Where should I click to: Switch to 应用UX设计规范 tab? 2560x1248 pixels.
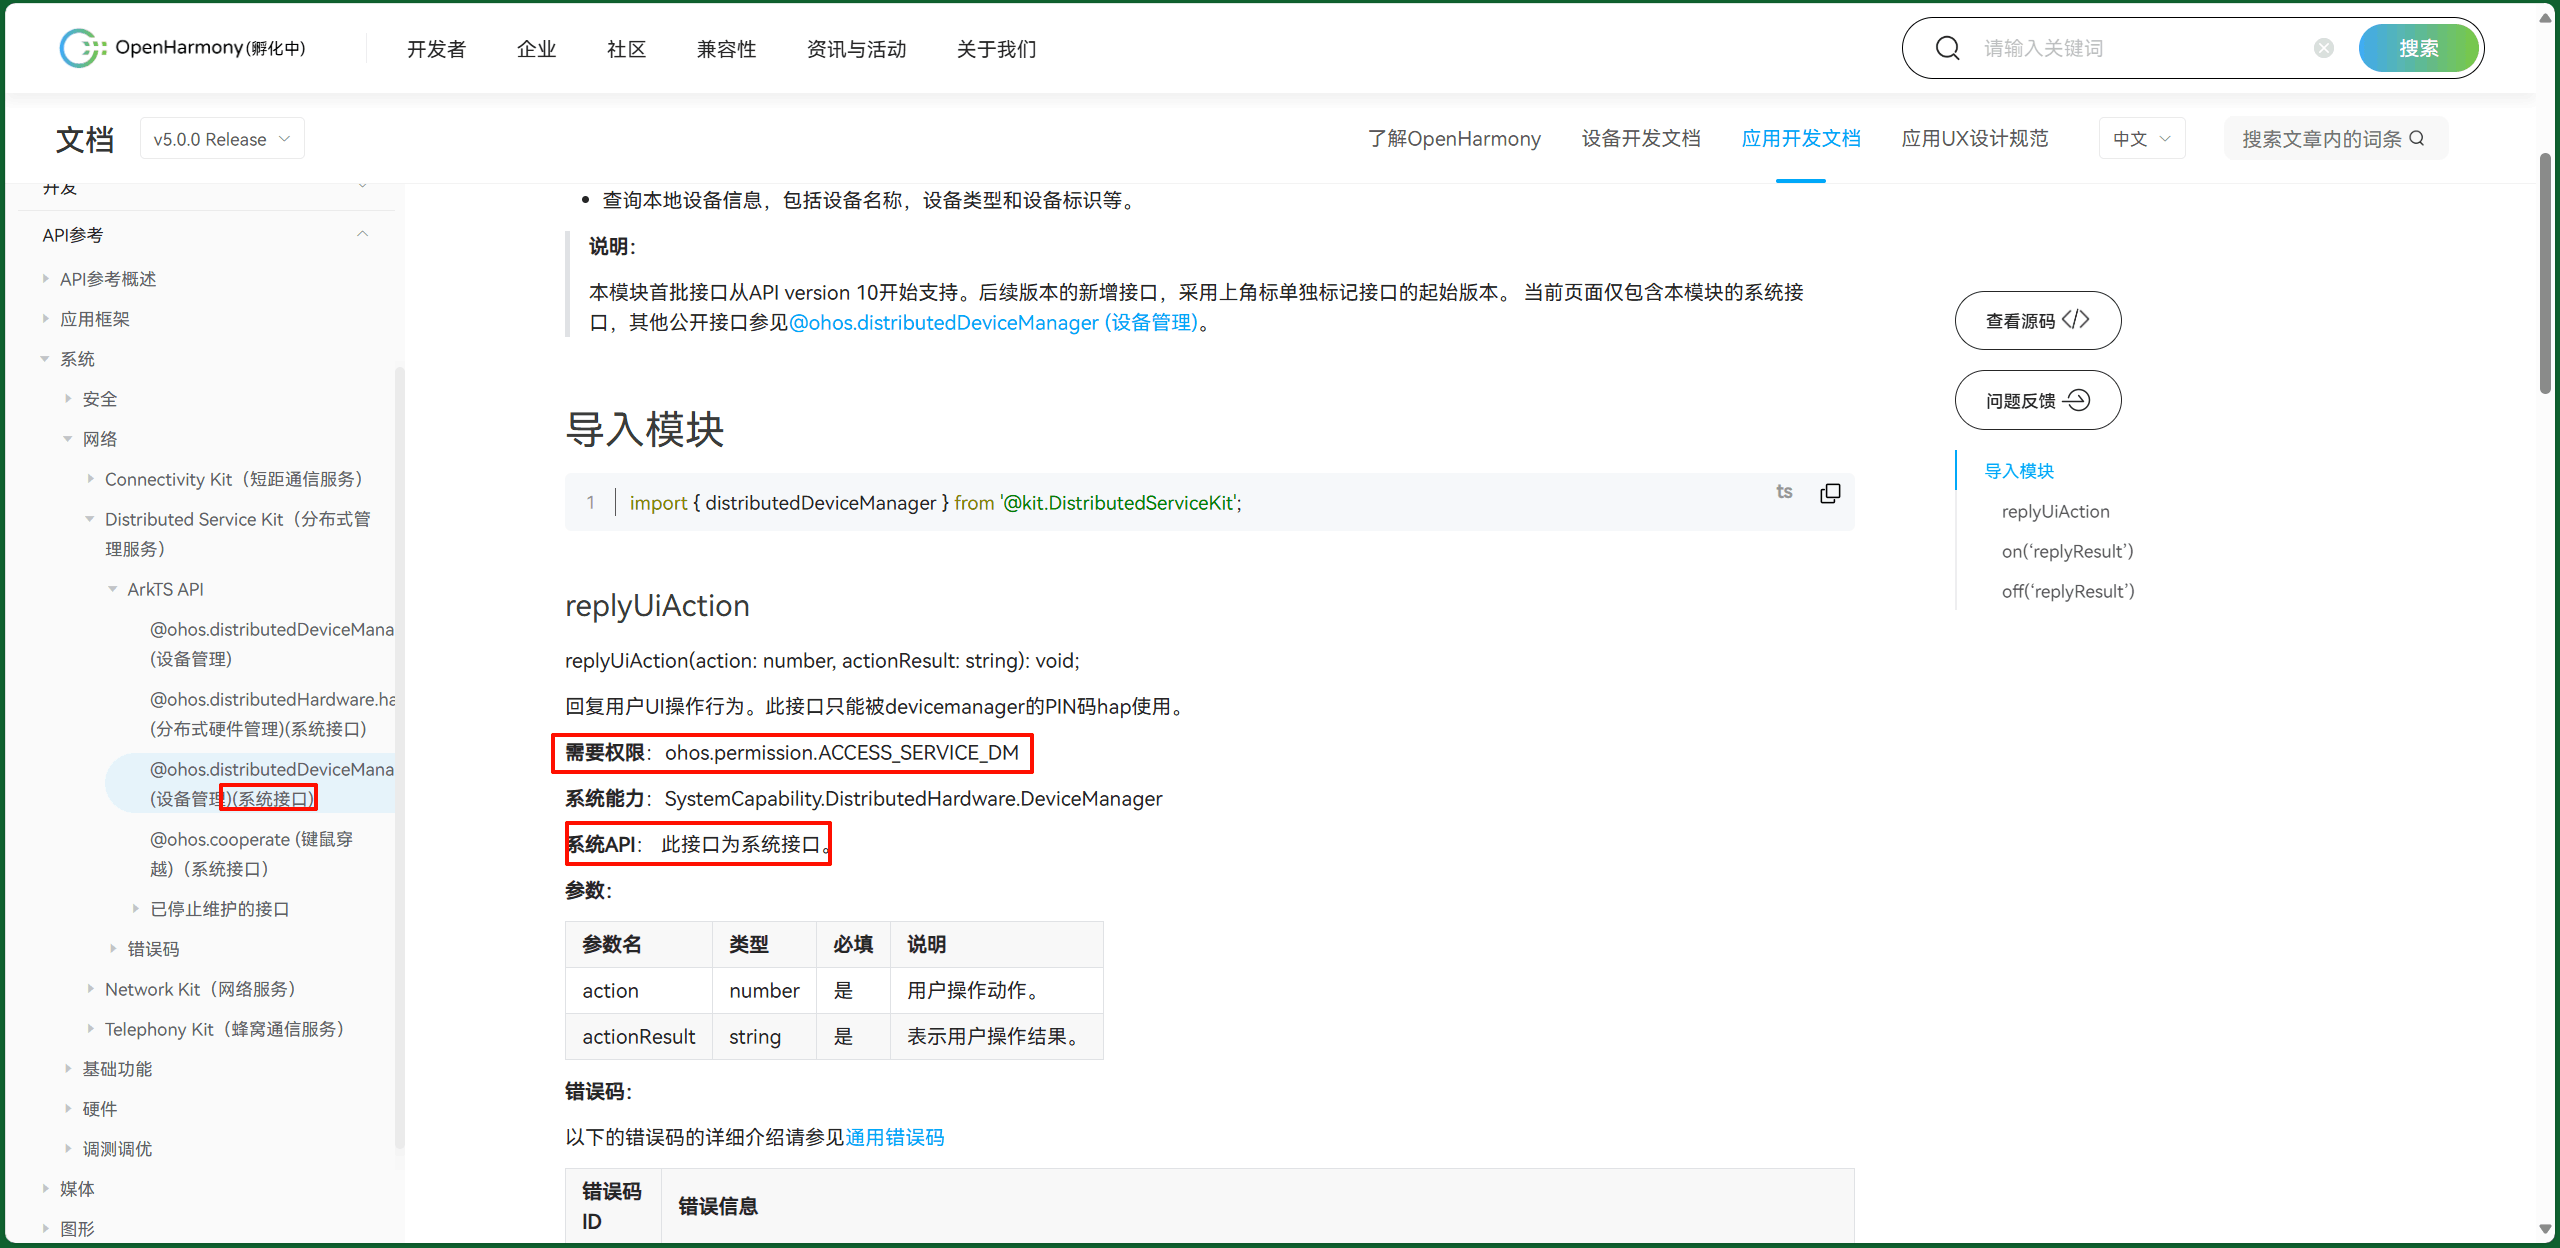(x=1975, y=139)
